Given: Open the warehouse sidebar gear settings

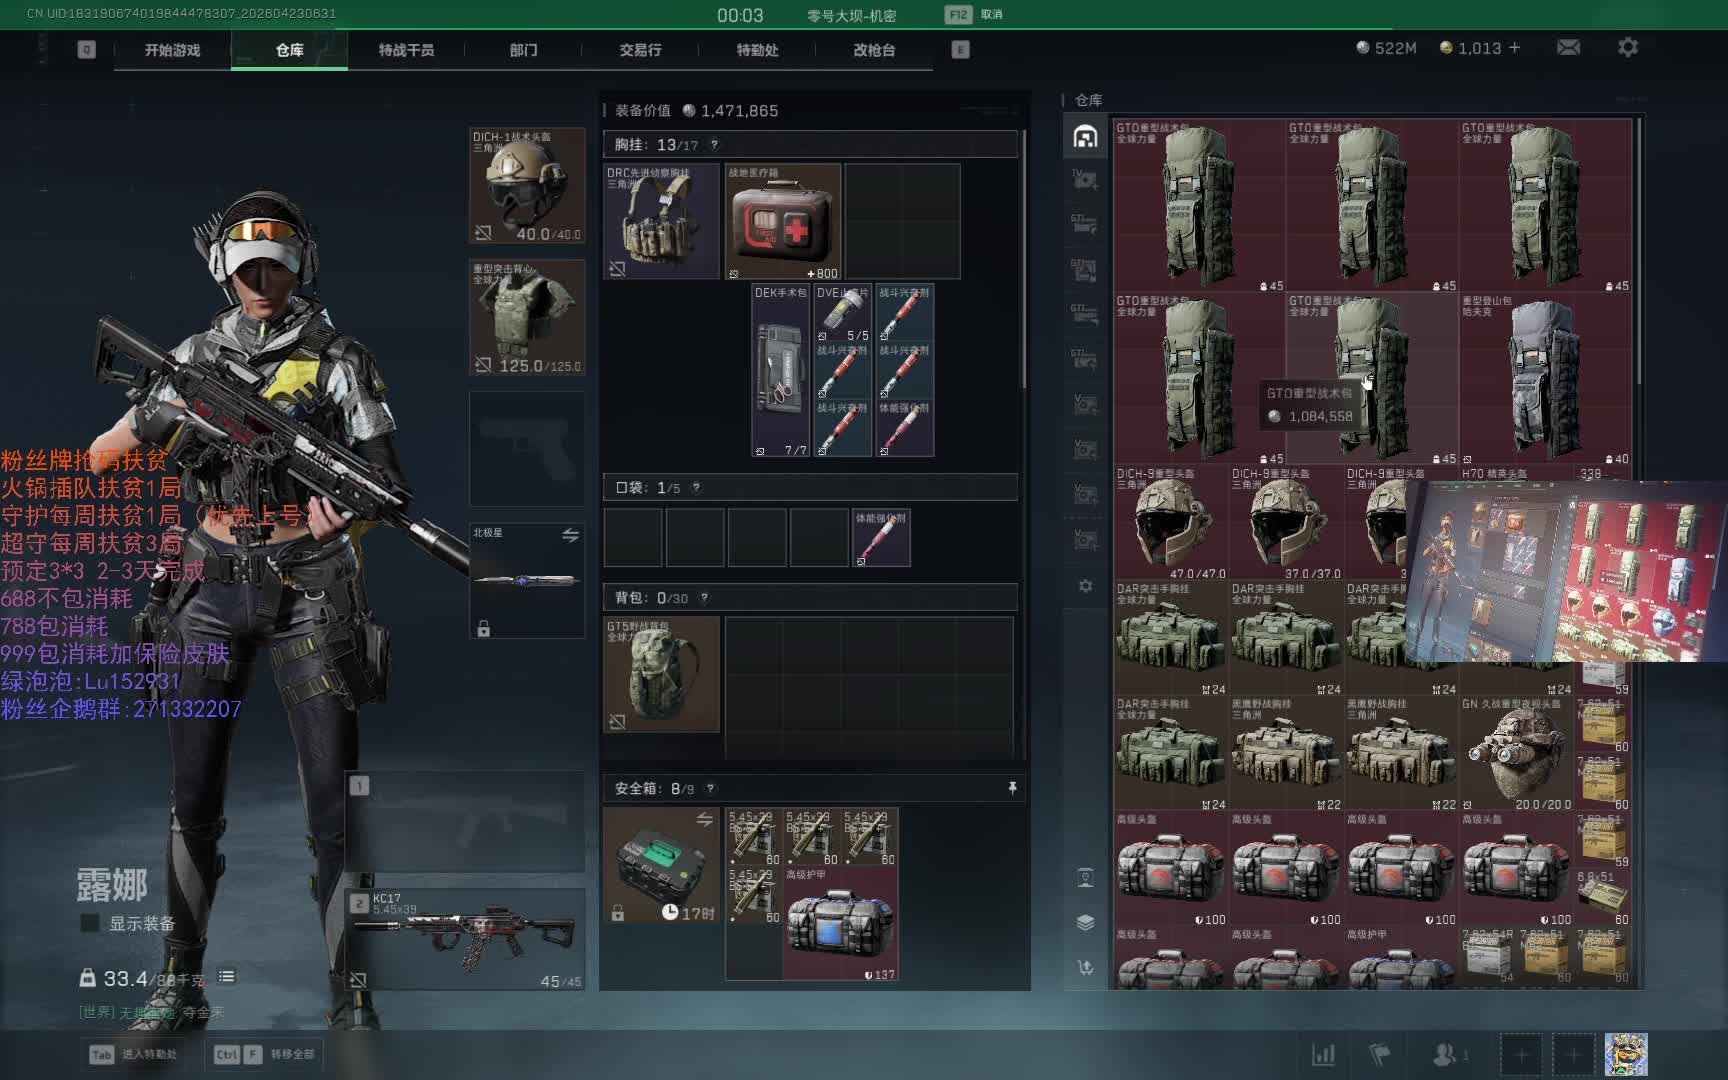Looking at the screenshot, I should click(x=1085, y=586).
